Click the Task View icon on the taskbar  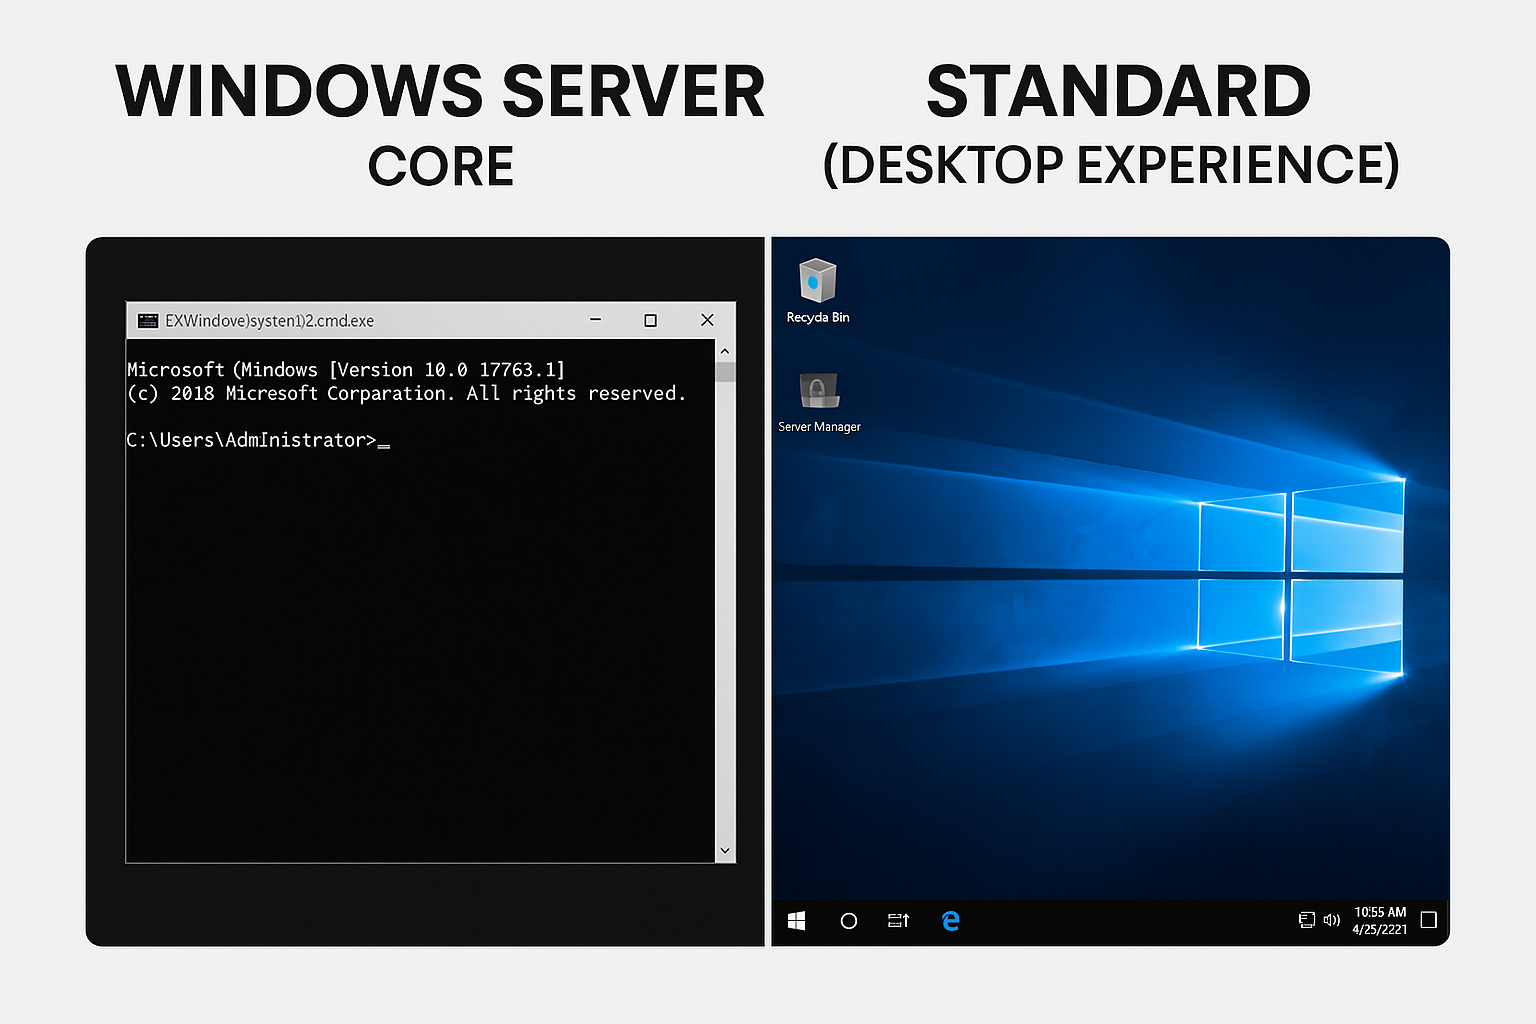[897, 920]
